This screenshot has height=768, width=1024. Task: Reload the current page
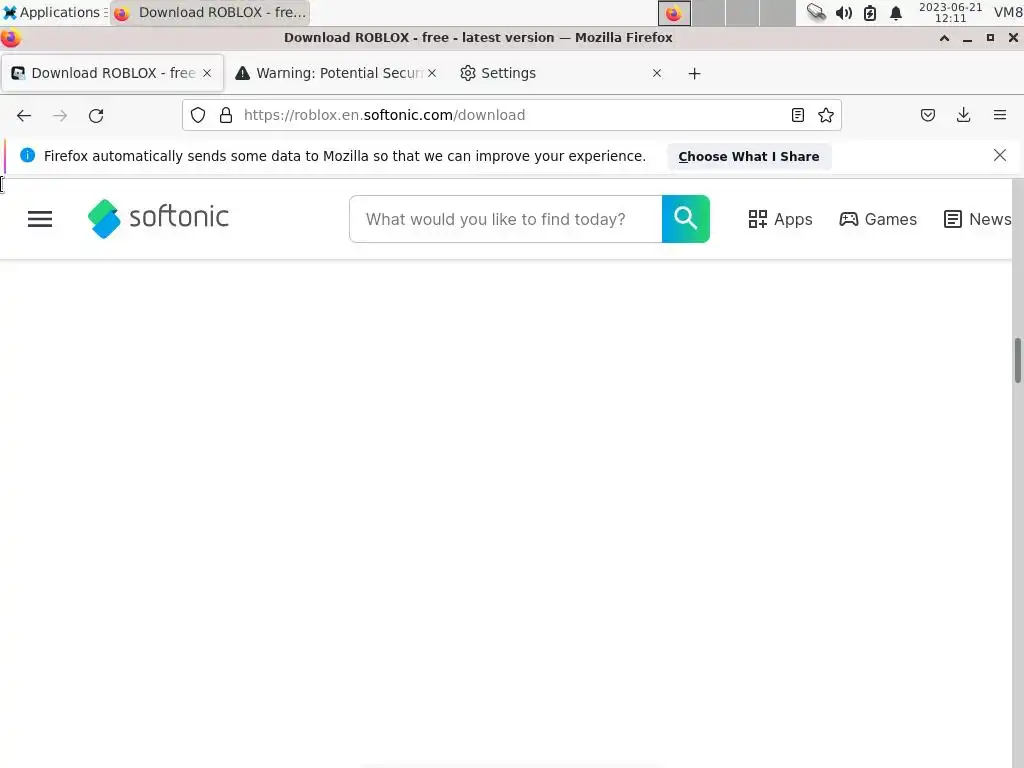(96, 116)
